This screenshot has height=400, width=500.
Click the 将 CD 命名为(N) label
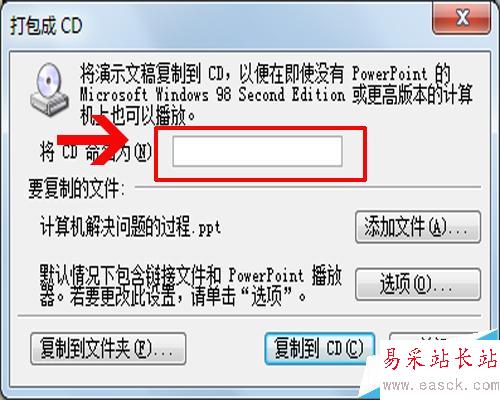click(x=96, y=152)
